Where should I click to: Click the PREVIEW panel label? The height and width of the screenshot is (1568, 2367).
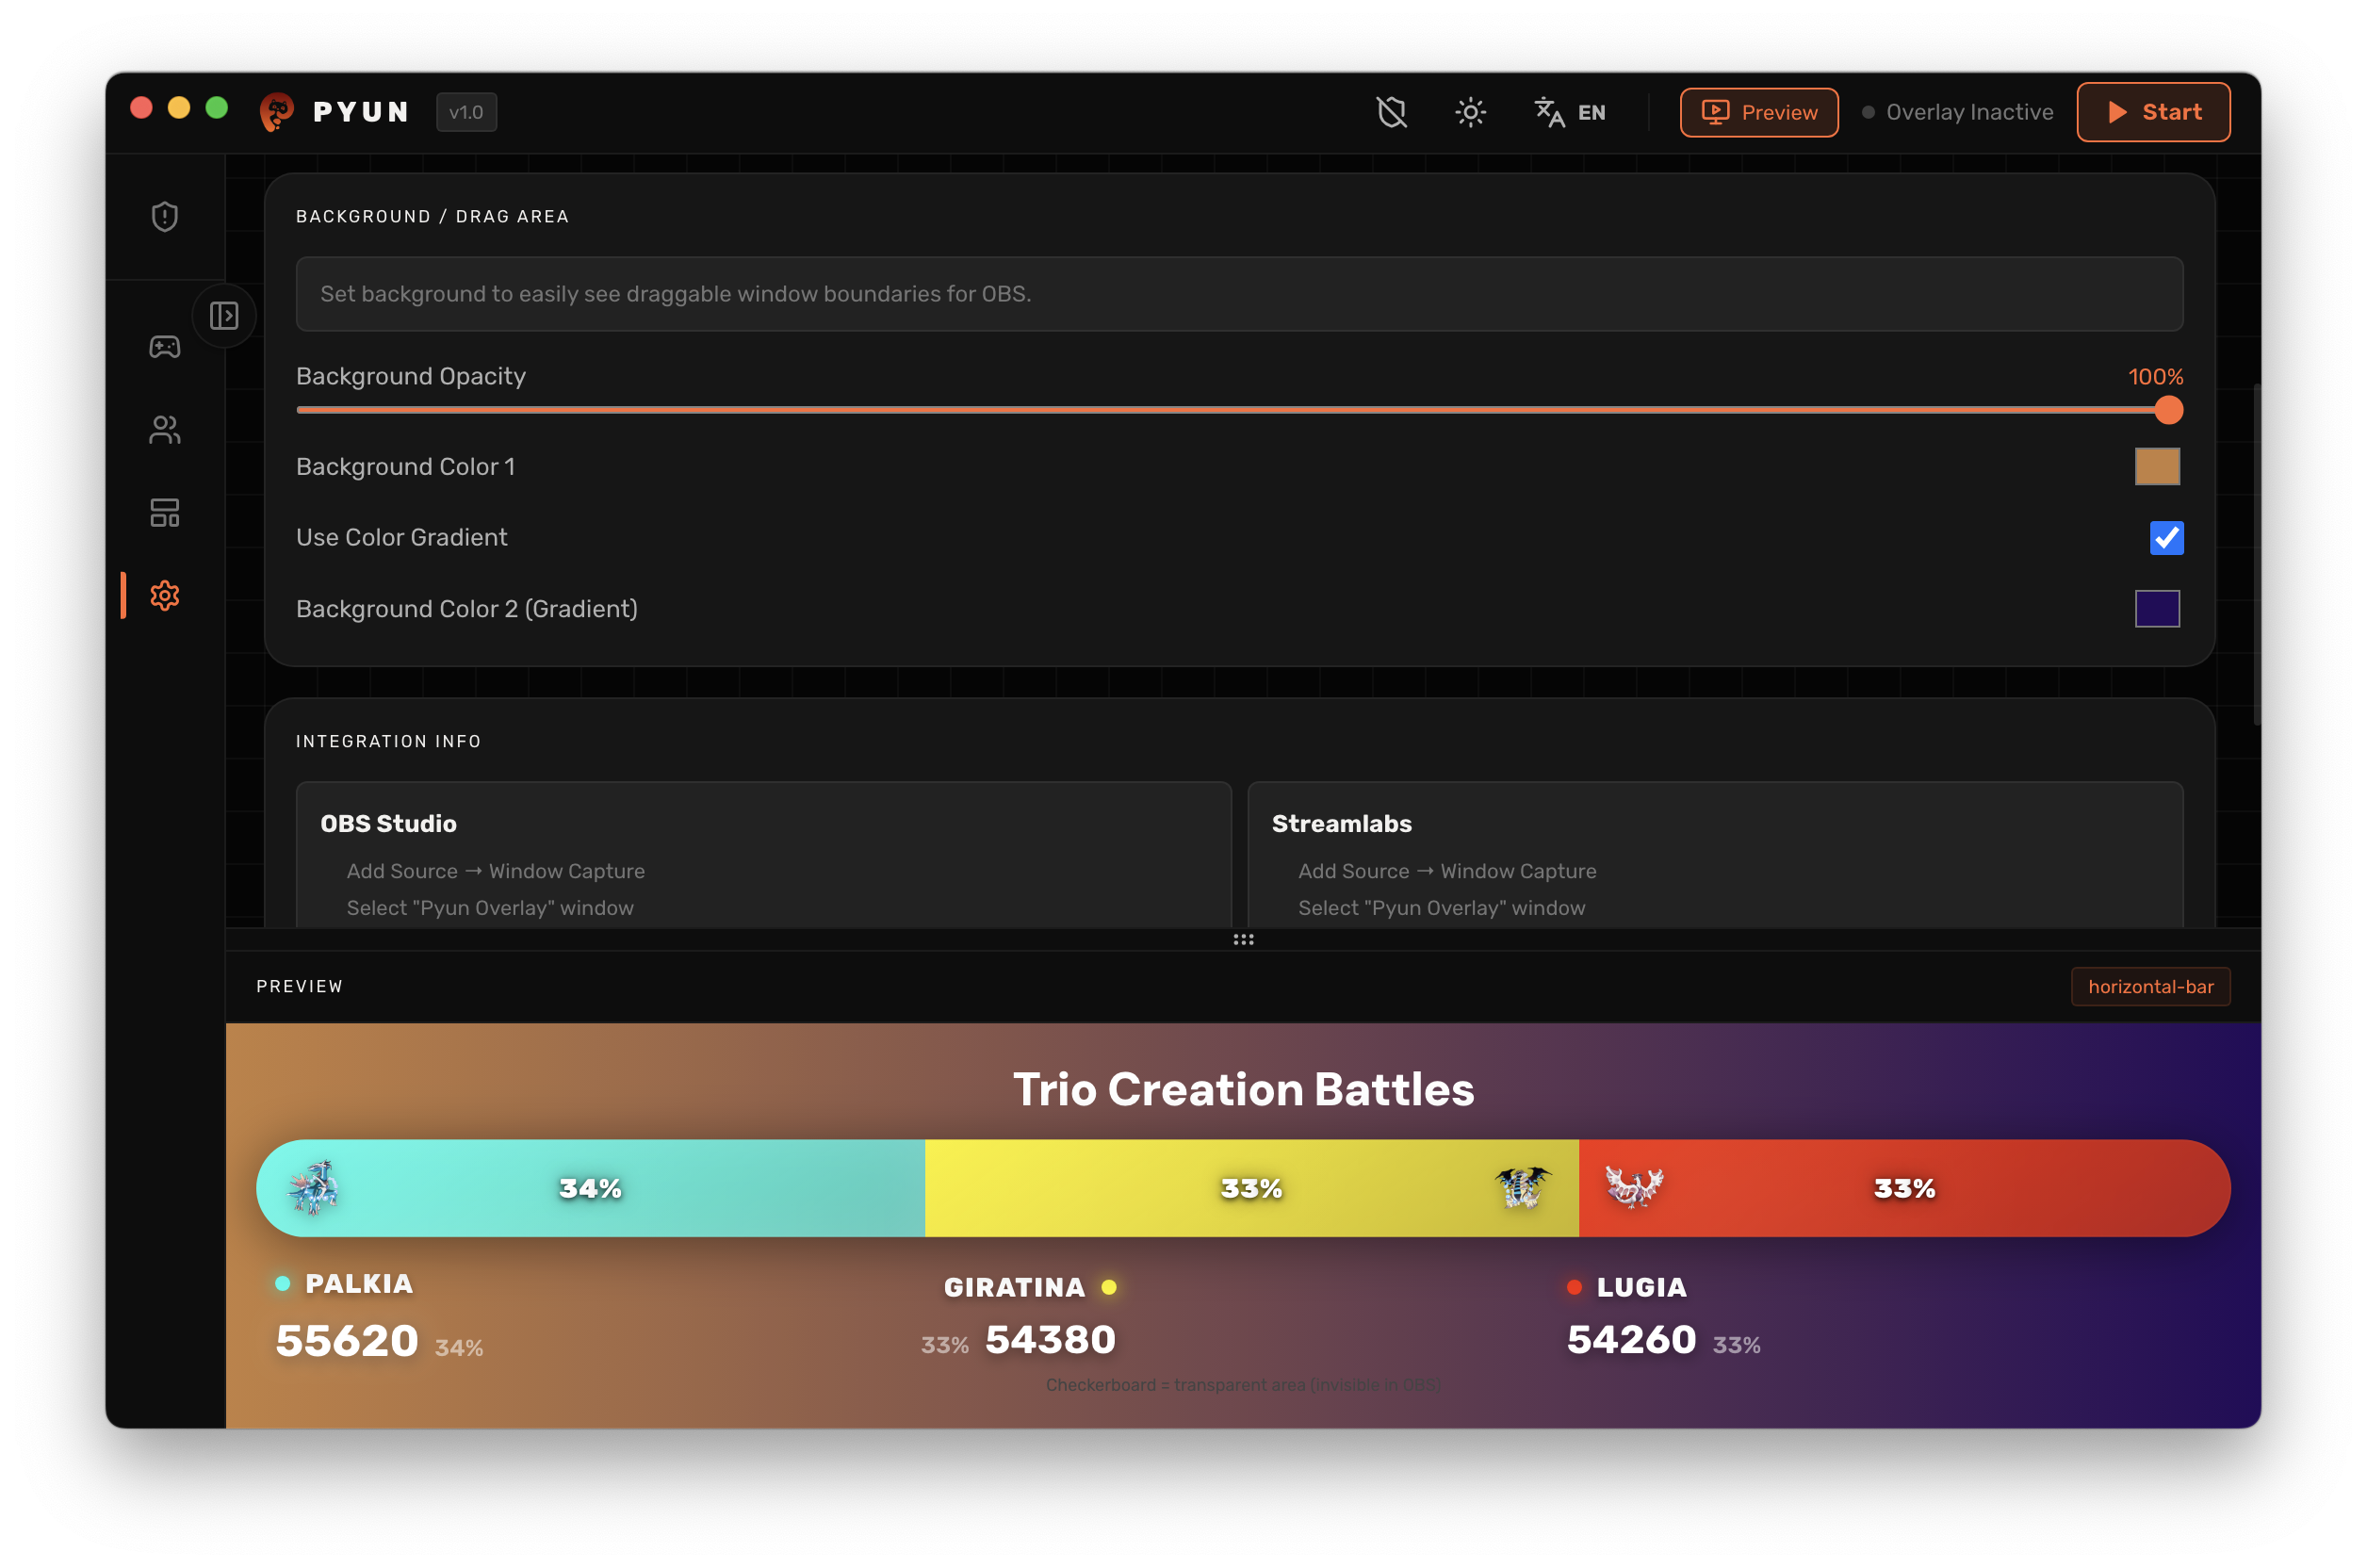(x=299, y=987)
